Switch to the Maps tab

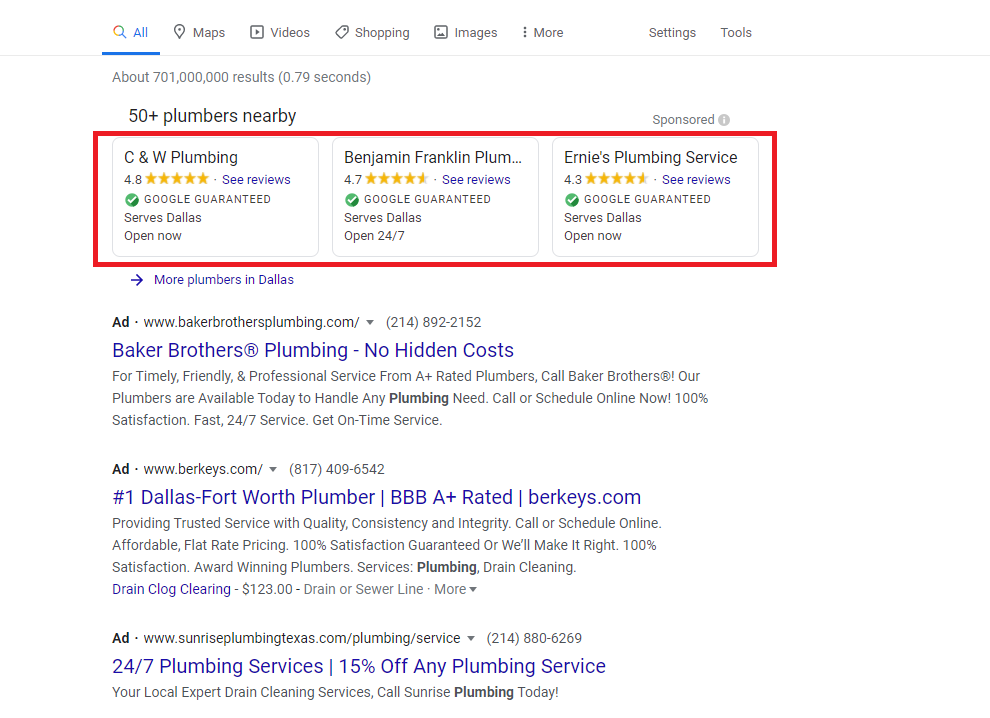pos(200,32)
